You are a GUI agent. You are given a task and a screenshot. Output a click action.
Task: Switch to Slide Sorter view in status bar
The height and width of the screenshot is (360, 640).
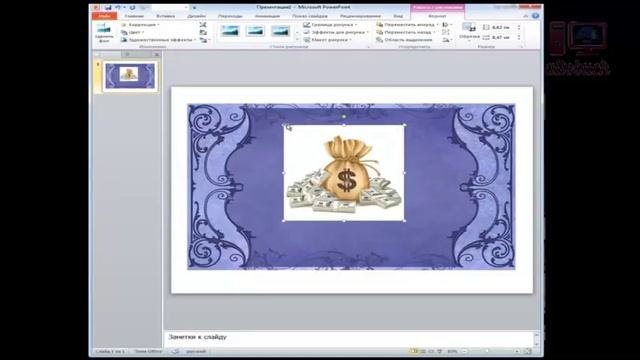point(423,351)
